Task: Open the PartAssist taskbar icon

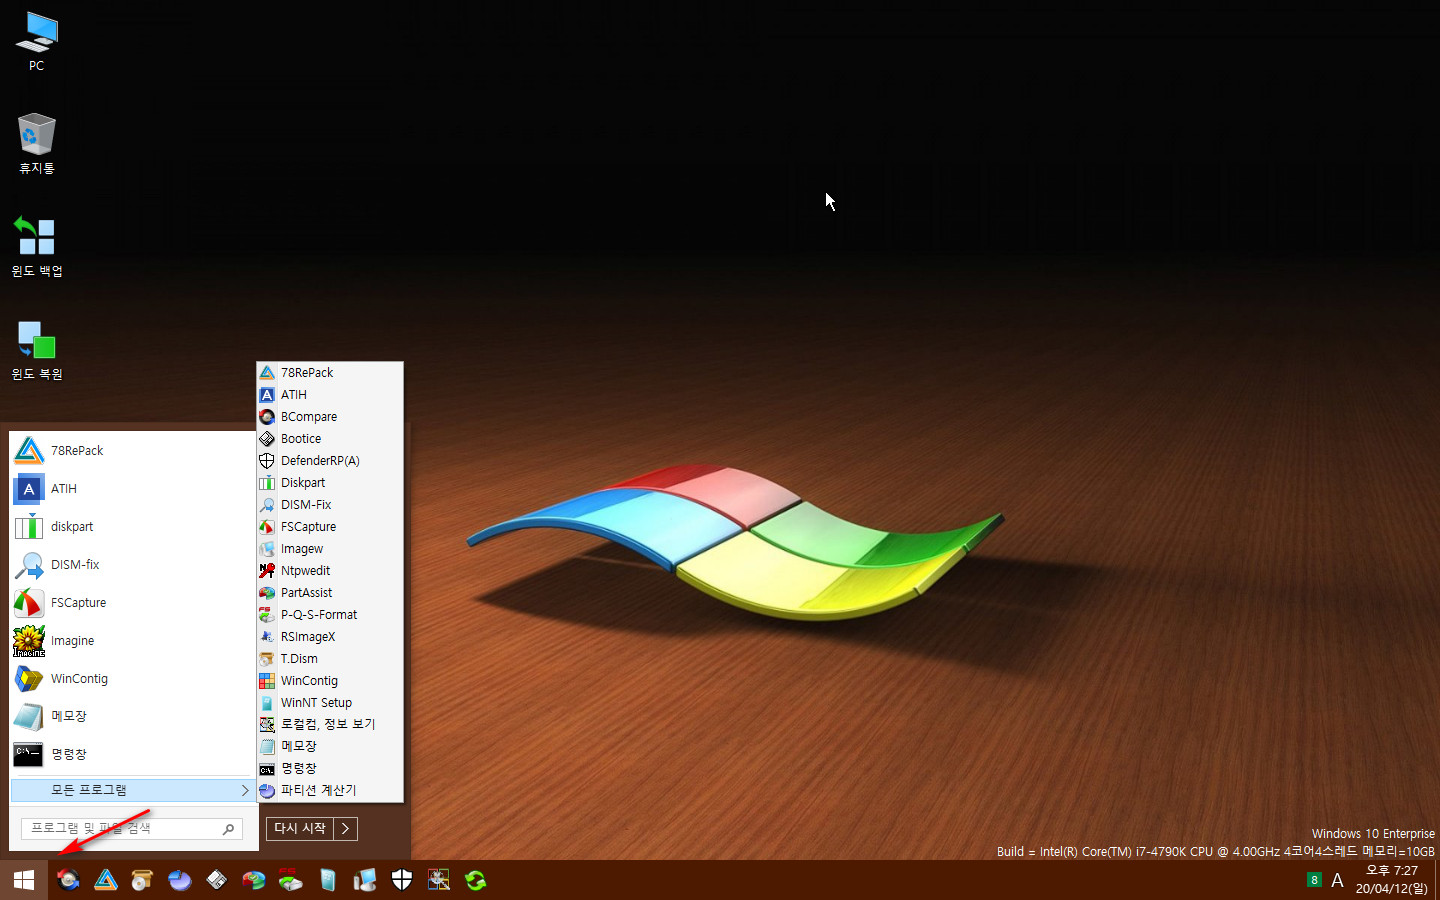Action: (254, 880)
